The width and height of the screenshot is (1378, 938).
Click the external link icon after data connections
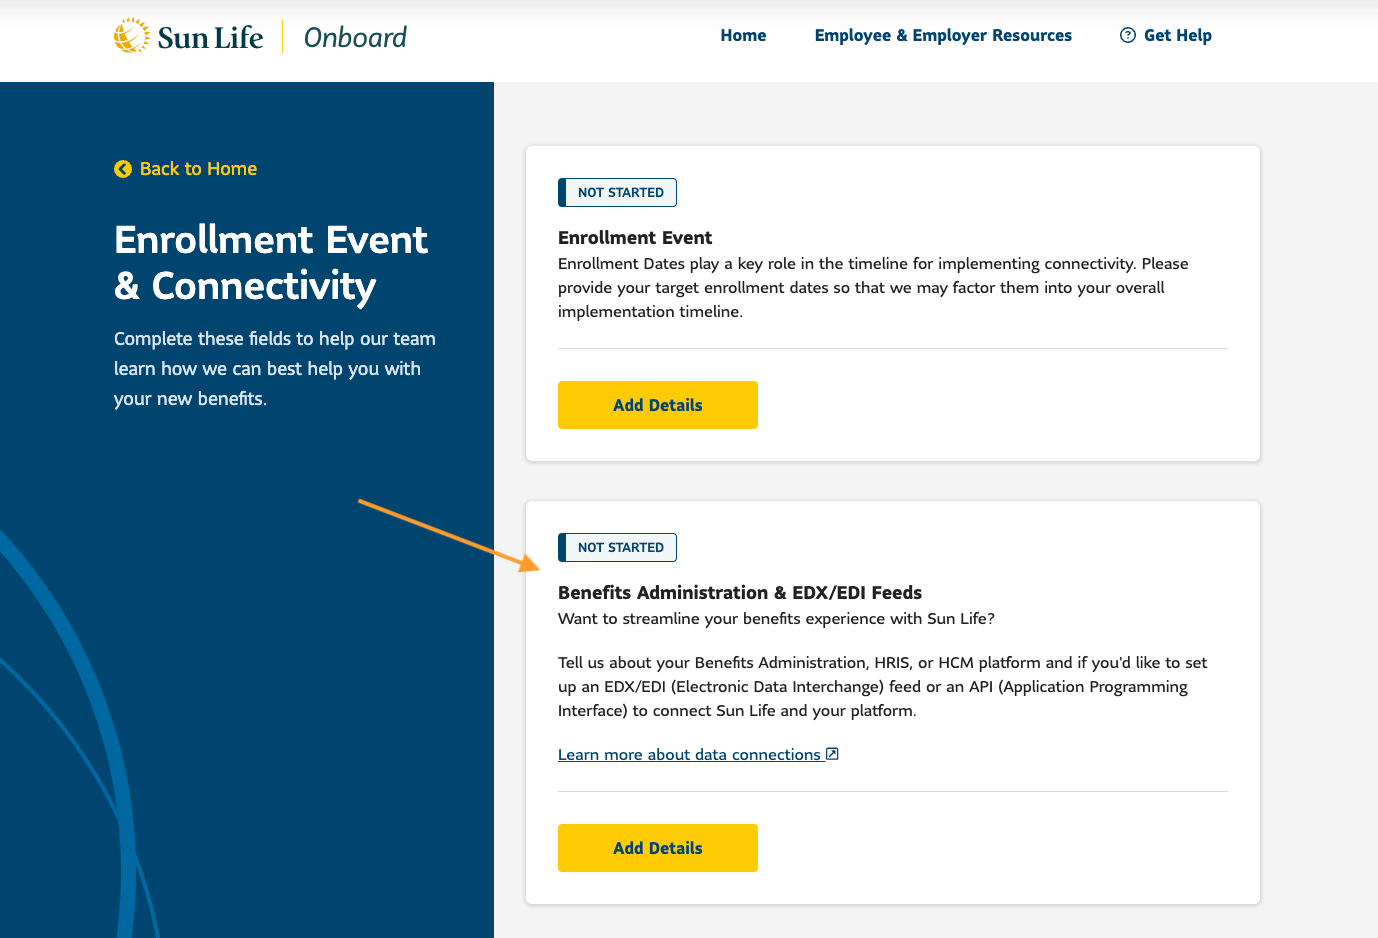coord(832,754)
